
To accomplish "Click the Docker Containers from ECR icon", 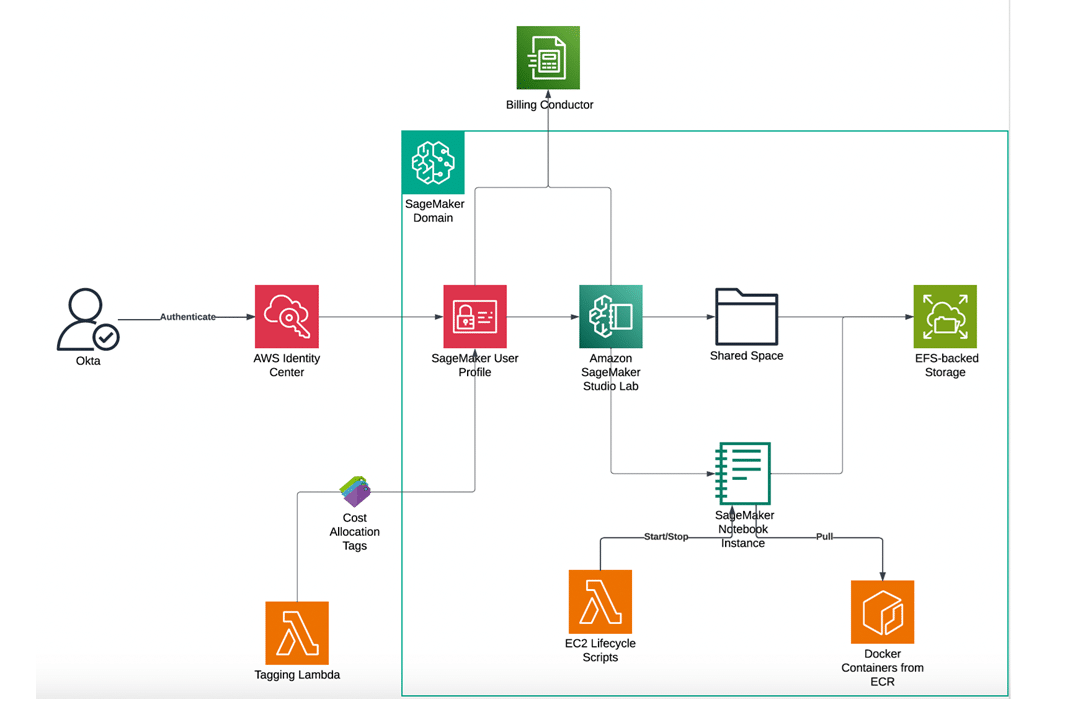I will [883, 612].
